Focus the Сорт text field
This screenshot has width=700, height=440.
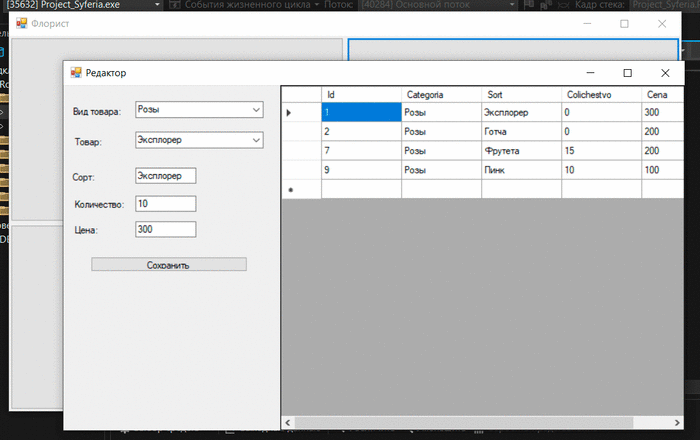tap(165, 176)
